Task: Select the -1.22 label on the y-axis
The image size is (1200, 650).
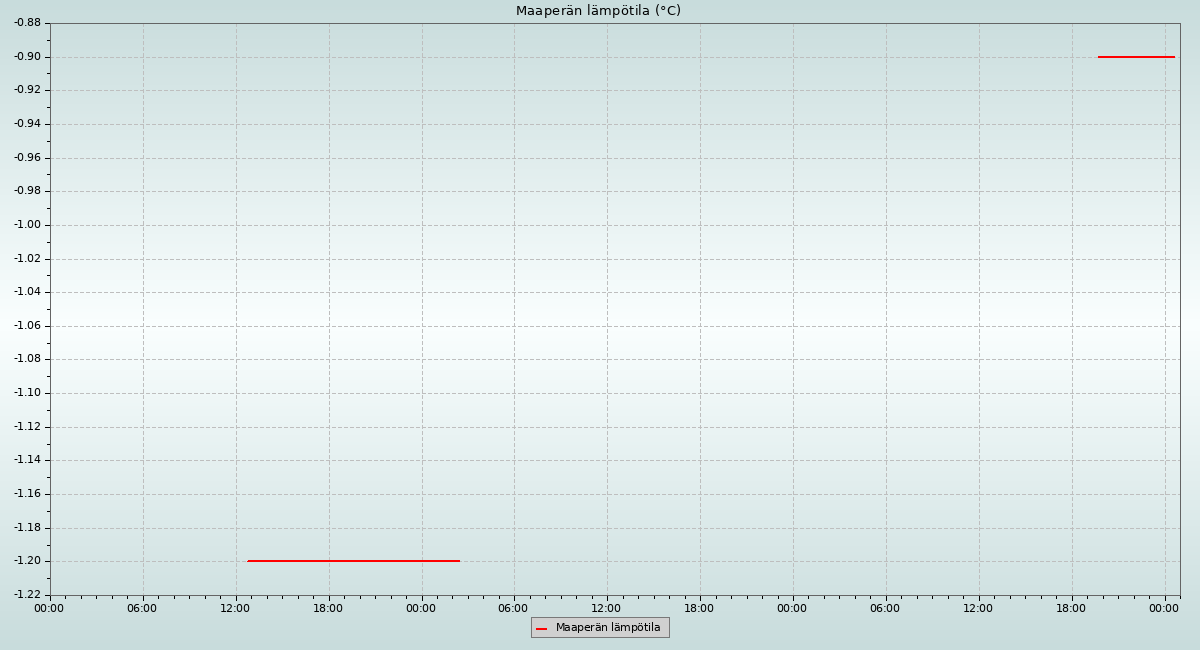Action: [27, 595]
